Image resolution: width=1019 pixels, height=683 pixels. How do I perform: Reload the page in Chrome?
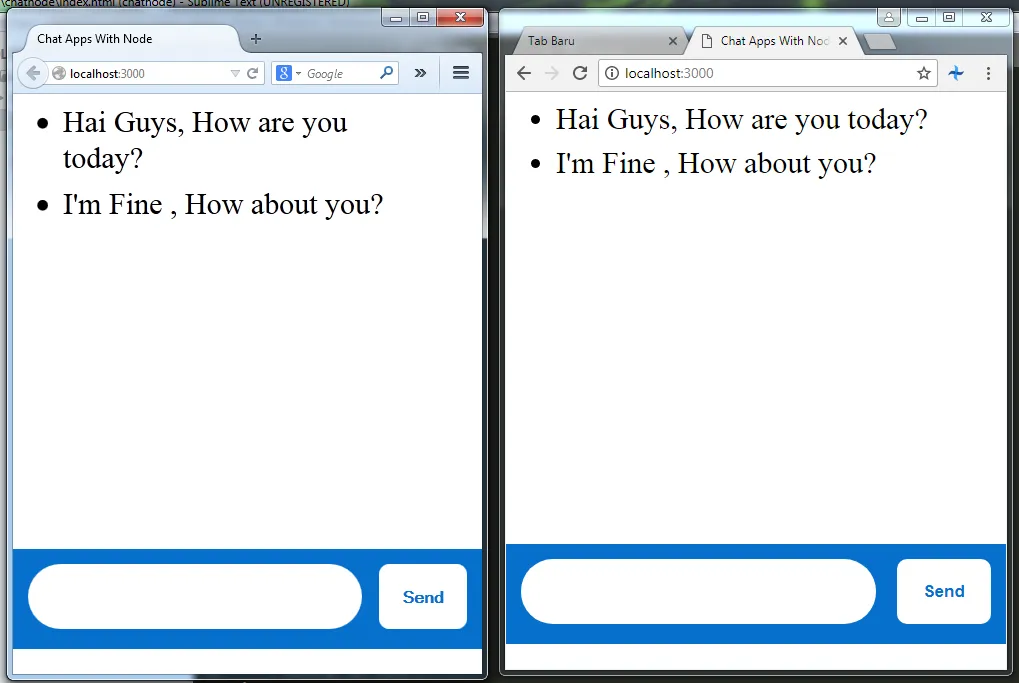[580, 73]
